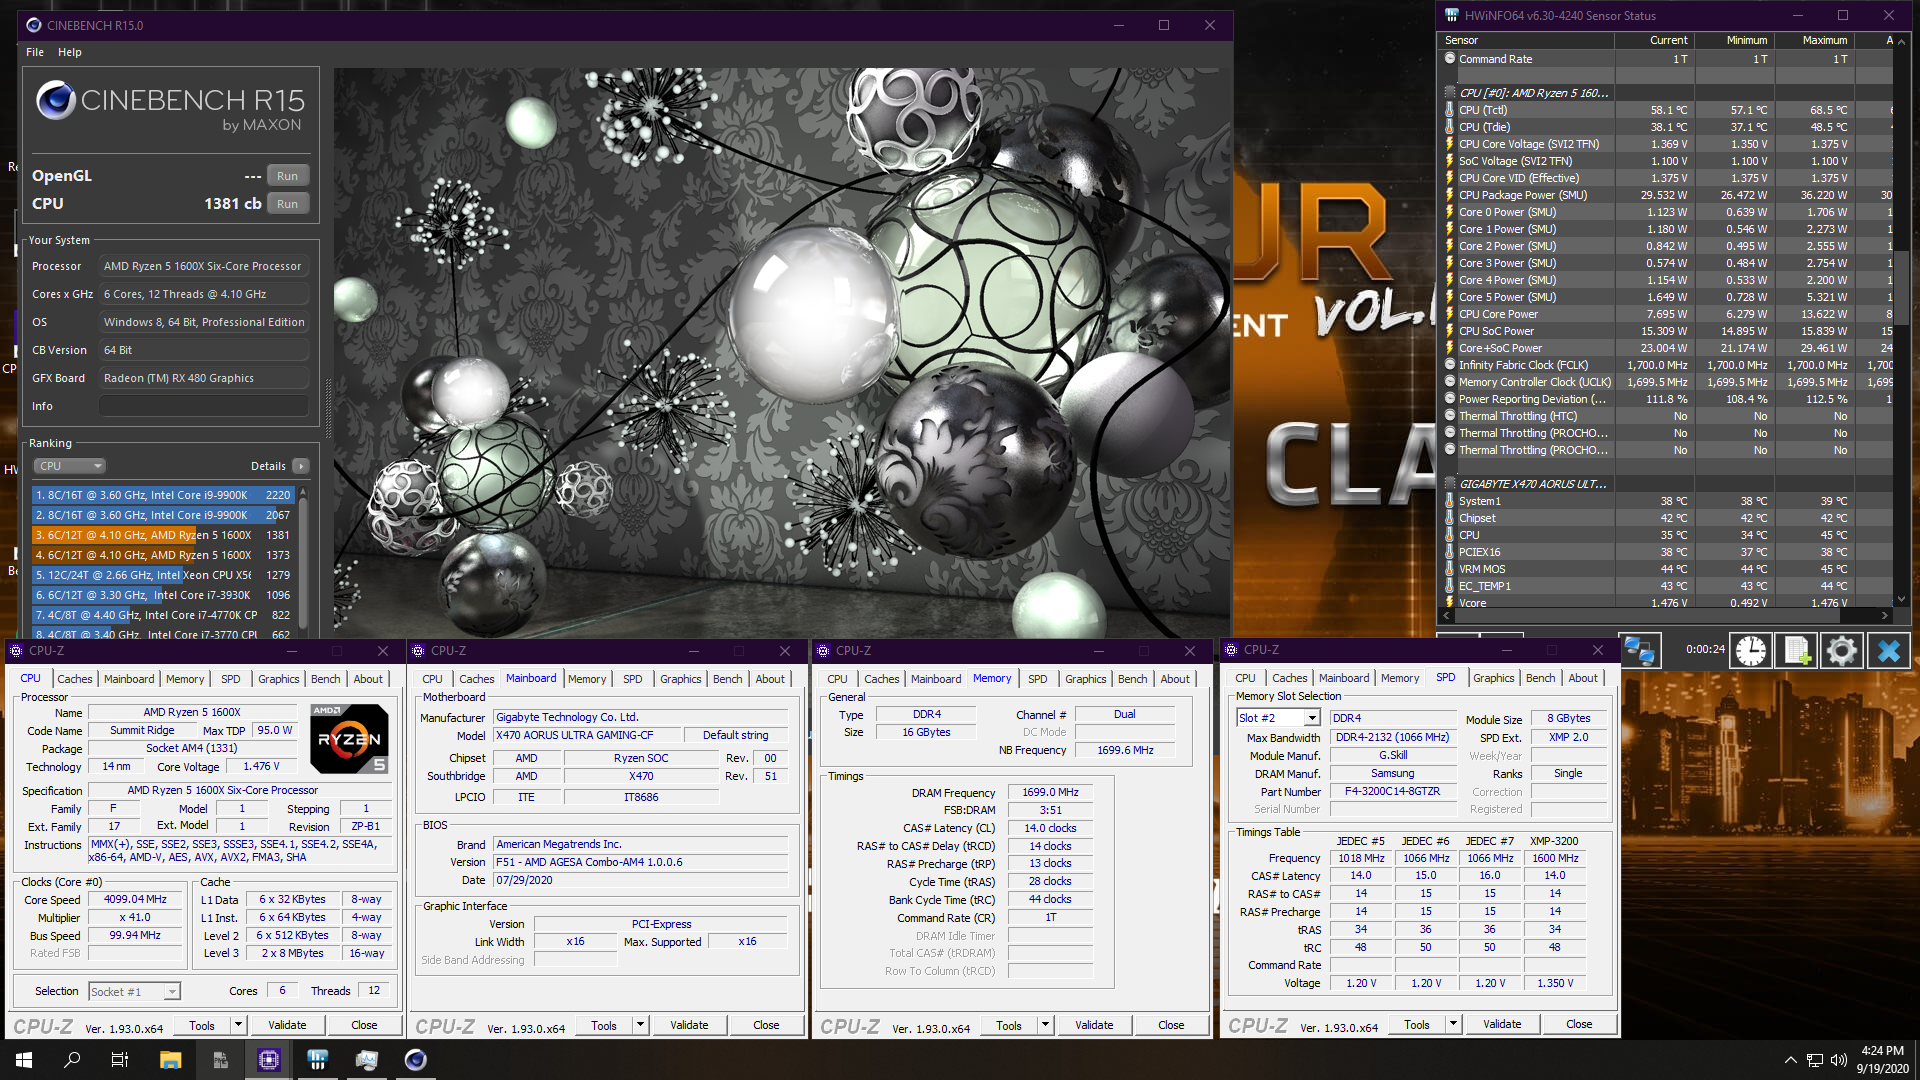Click the Ryzen 5 logo in CPU-Z

[349, 739]
